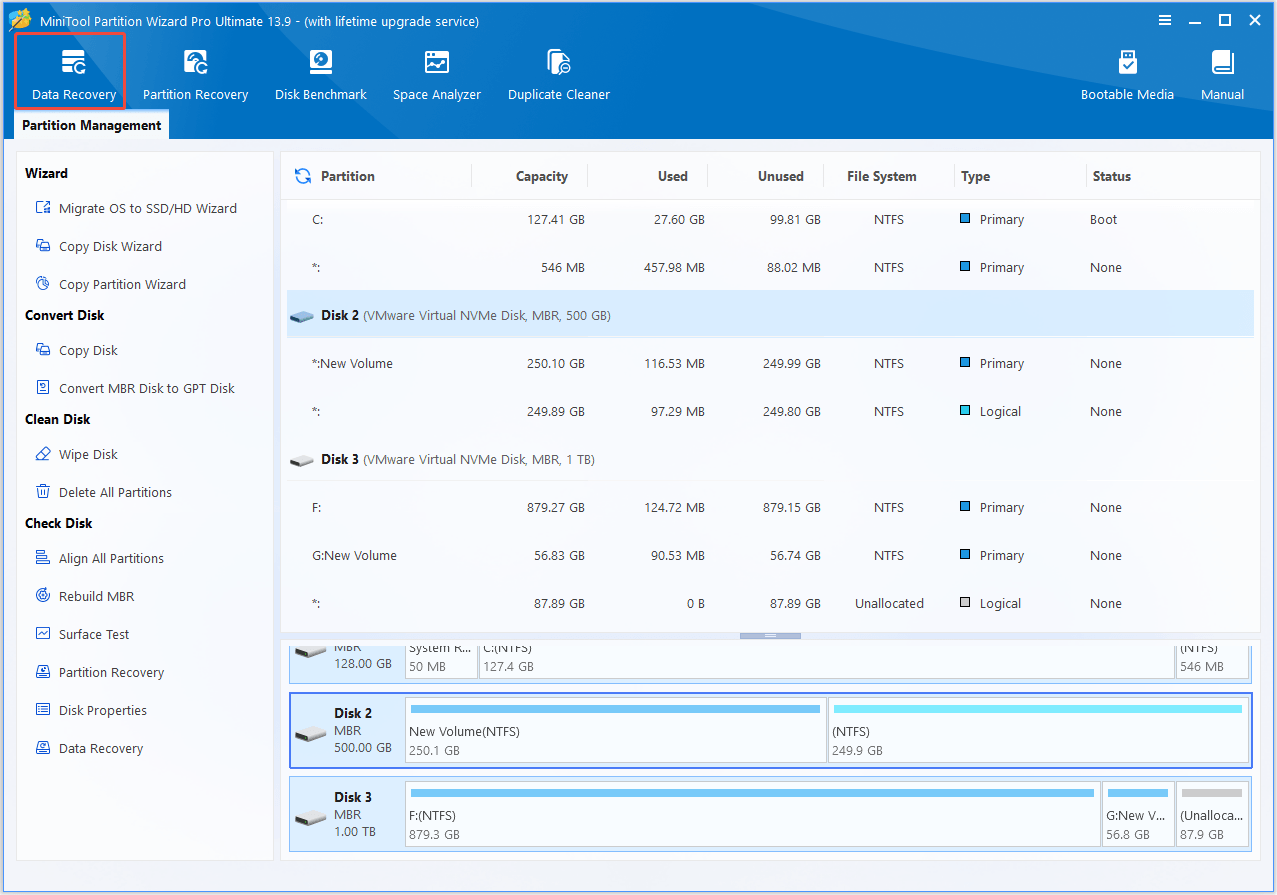Switch to Partition Management tab
Screen dimensions: 1277x895
[92, 125]
